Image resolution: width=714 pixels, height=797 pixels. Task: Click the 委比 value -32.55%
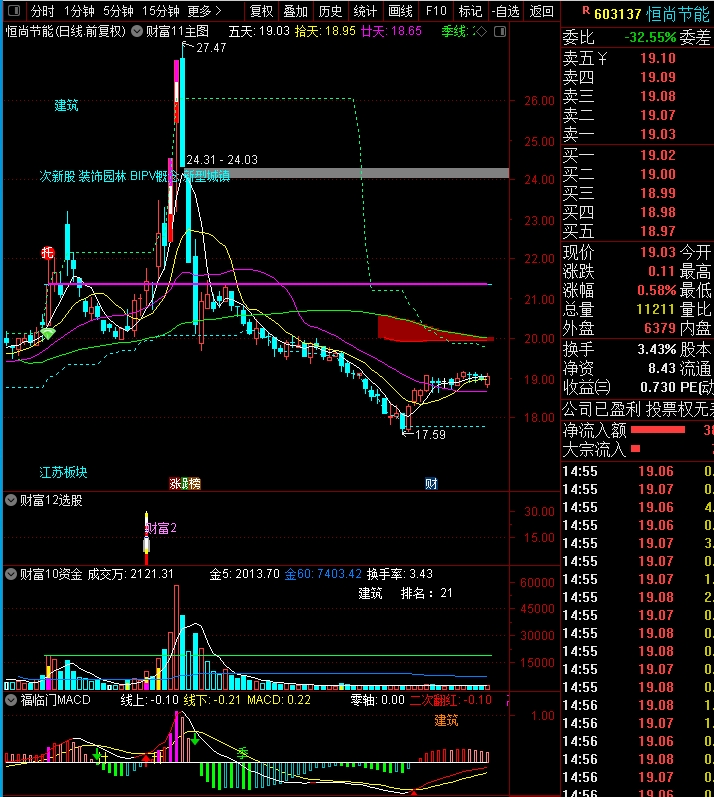coord(650,38)
